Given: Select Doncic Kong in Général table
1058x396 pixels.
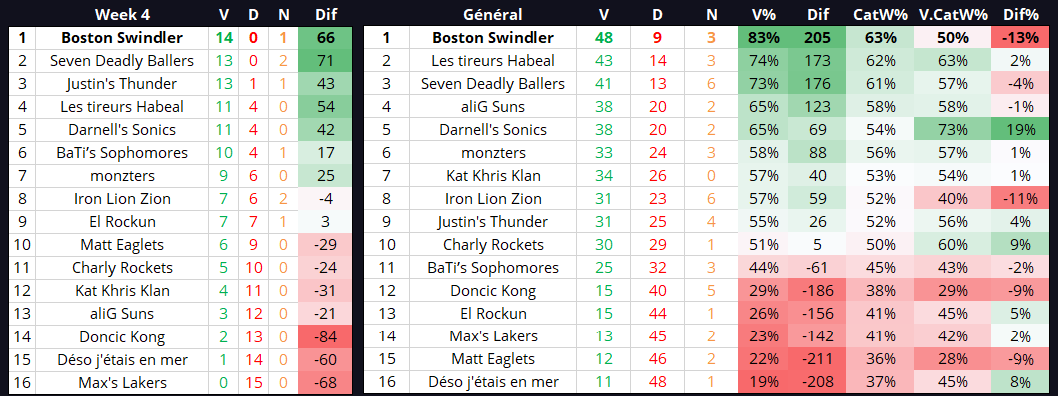Looking at the screenshot, I should [x=493, y=291].
